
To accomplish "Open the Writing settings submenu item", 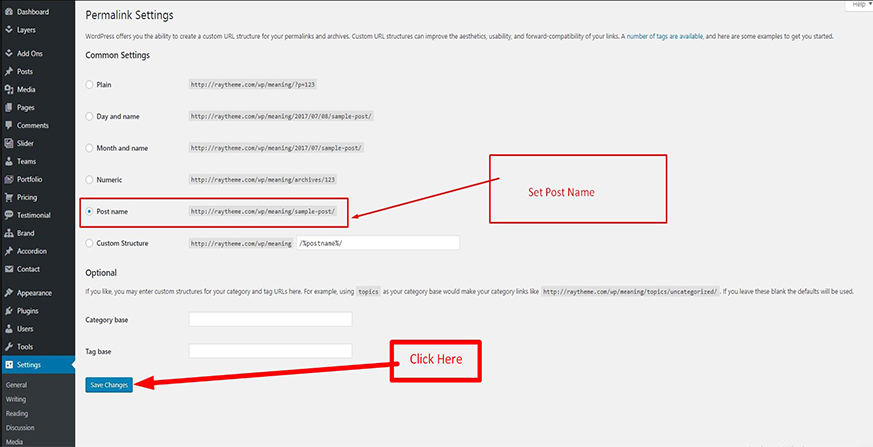I will point(16,398).
